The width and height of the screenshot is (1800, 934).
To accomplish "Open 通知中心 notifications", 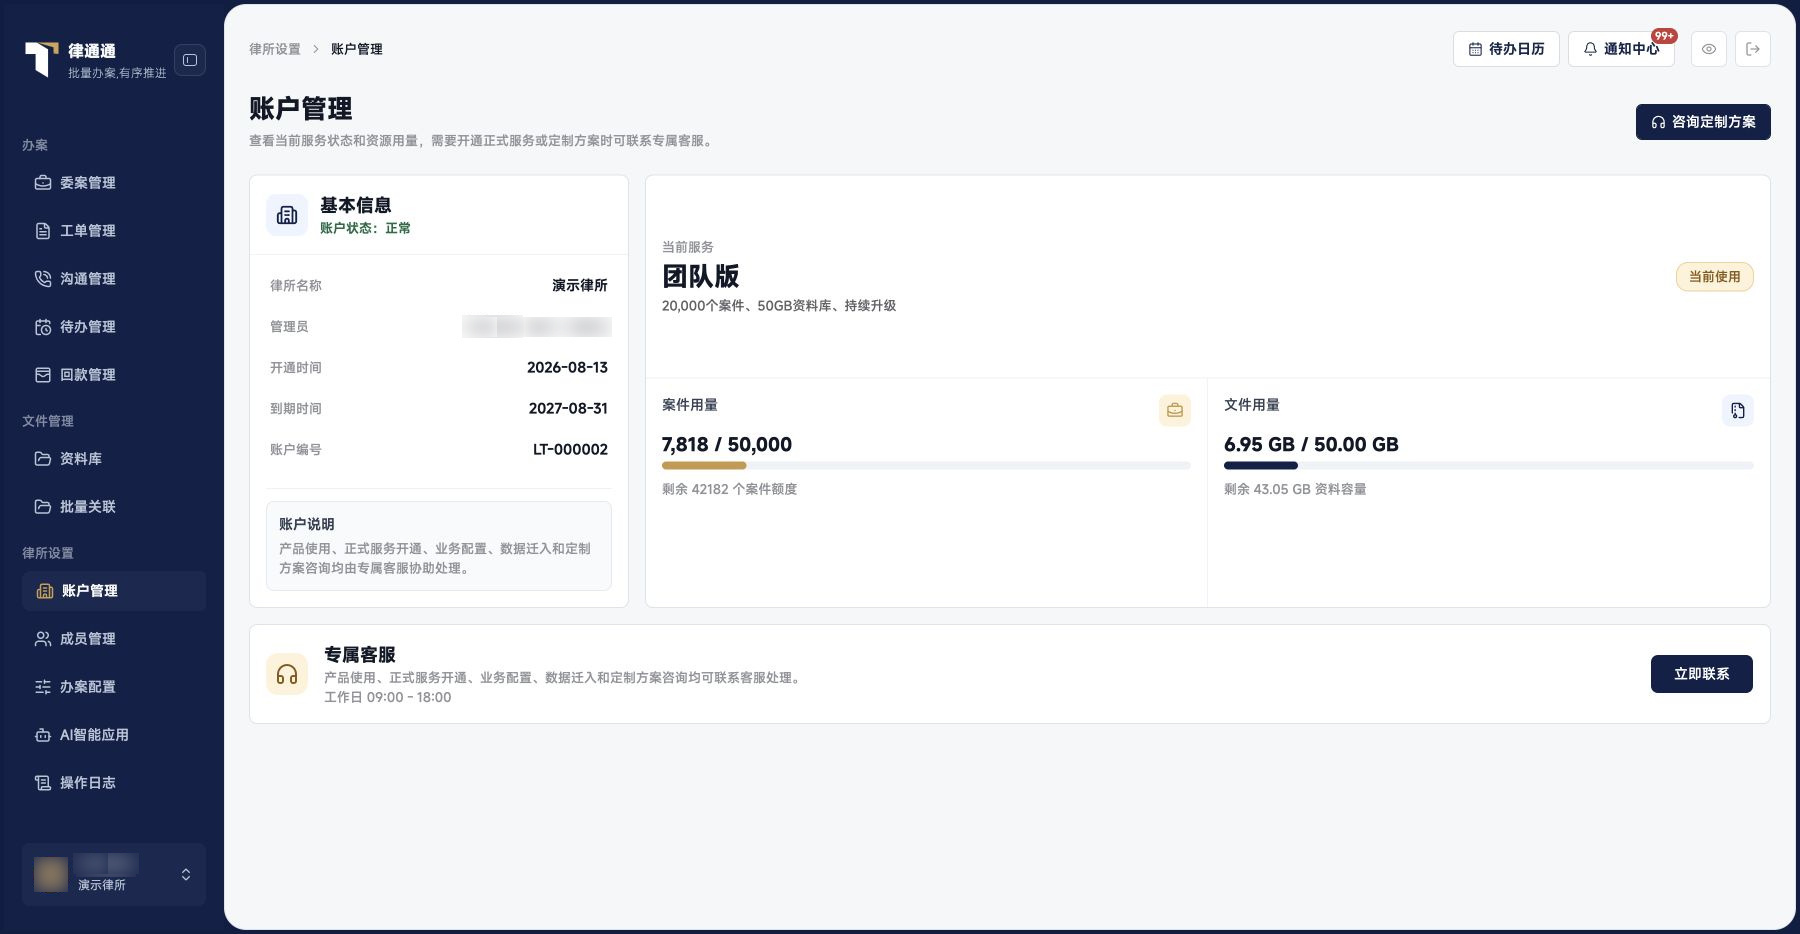I will tap(1621, 49).
